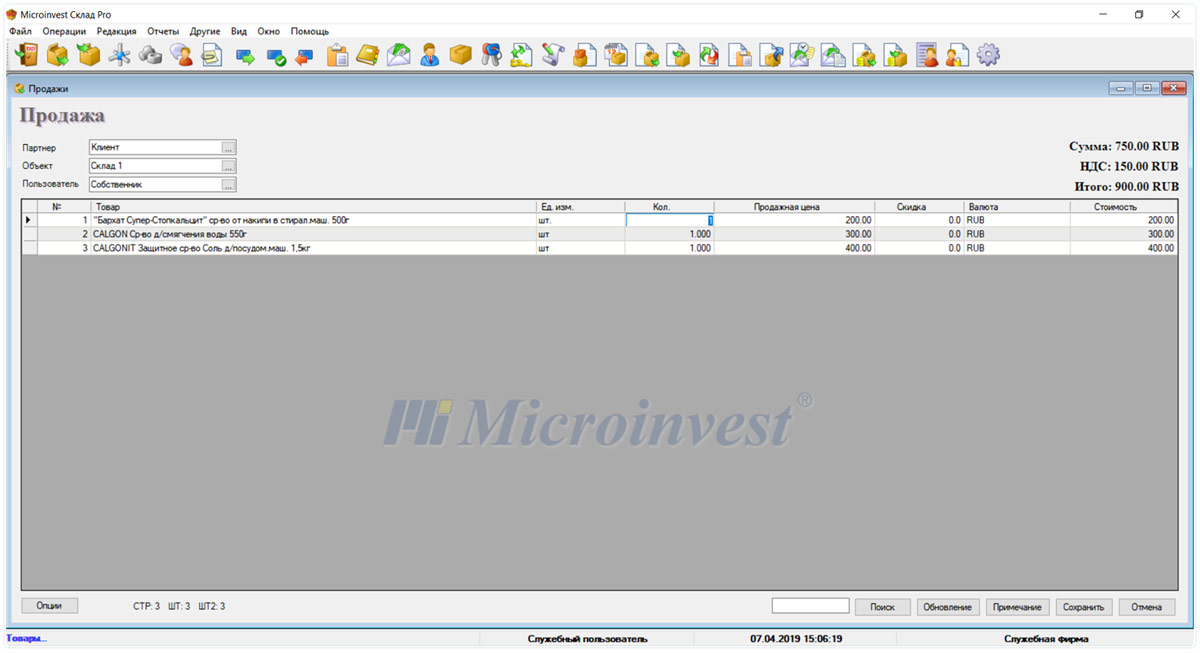
Task: Open the Отчеты menu
Action: click(163, 31)
